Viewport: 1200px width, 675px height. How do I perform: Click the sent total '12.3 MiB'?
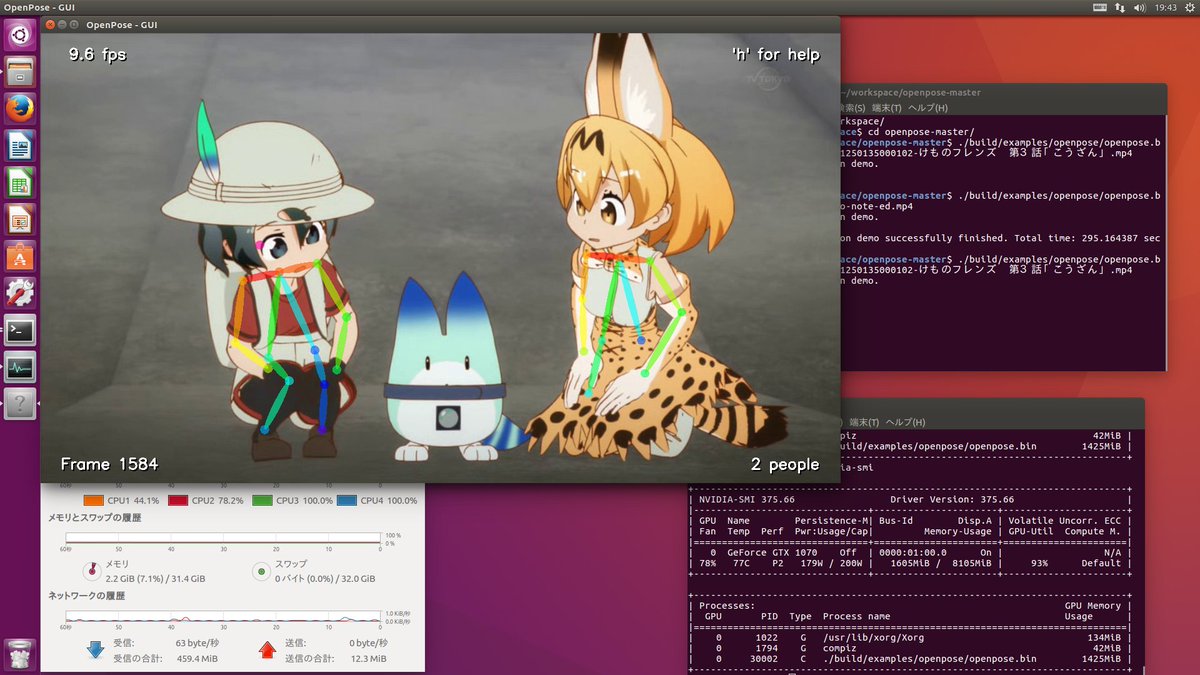pyautogui.click(x=369, y=658)
